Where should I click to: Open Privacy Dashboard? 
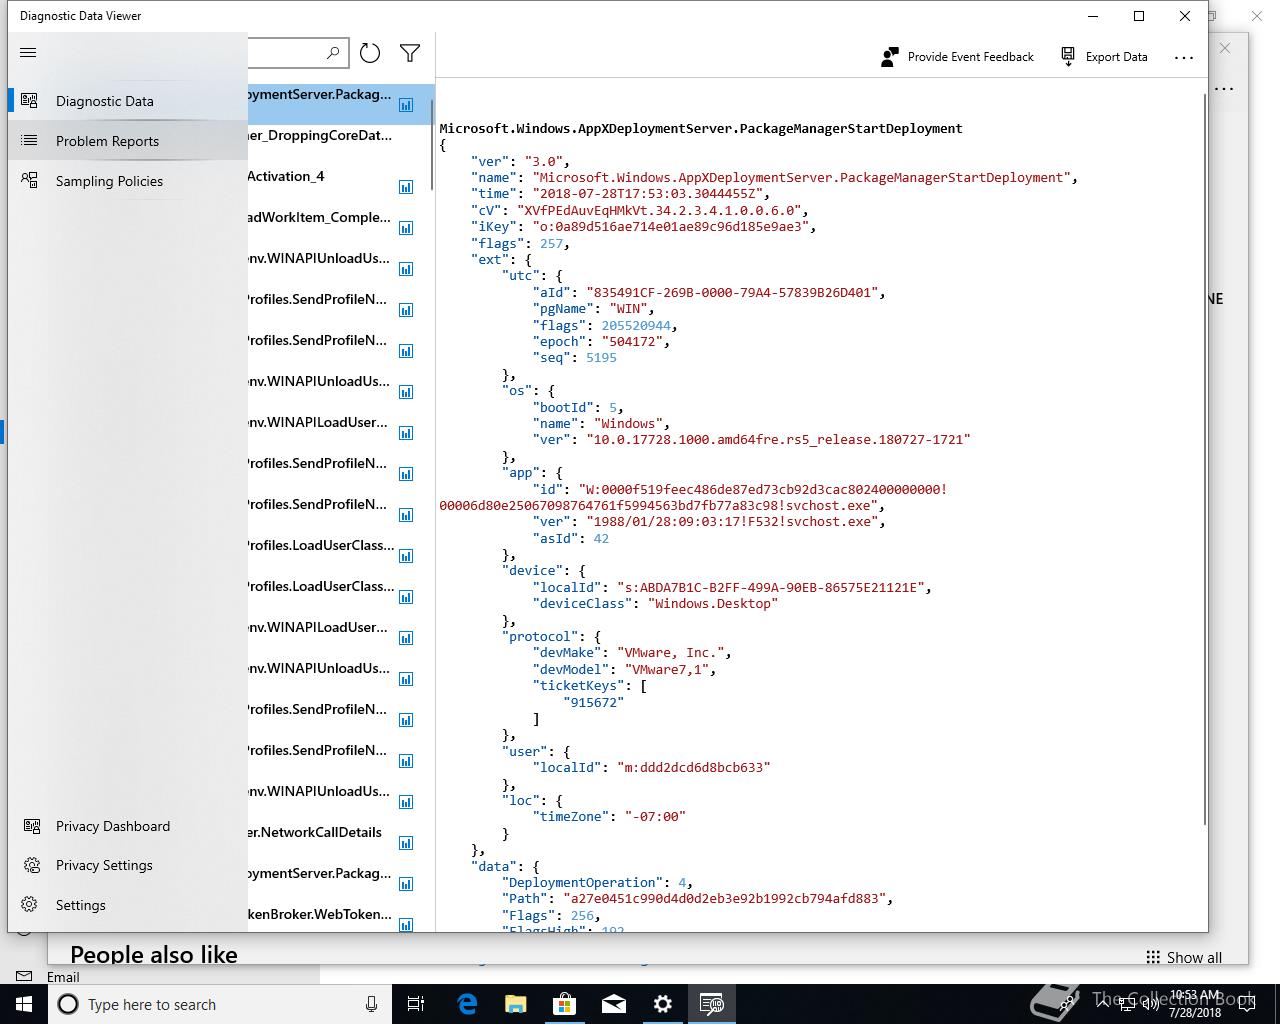(x=128, y=826)
